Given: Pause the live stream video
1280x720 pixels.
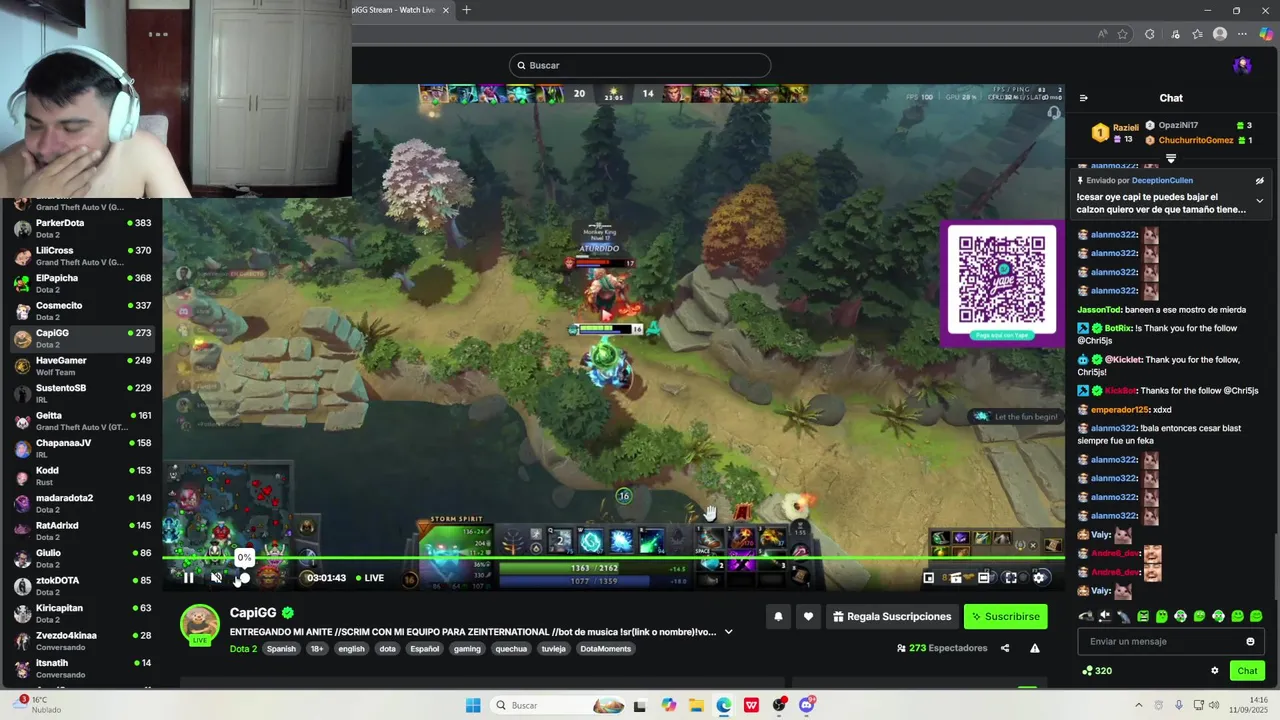Looking at the screenshot, I should (188, 578).
